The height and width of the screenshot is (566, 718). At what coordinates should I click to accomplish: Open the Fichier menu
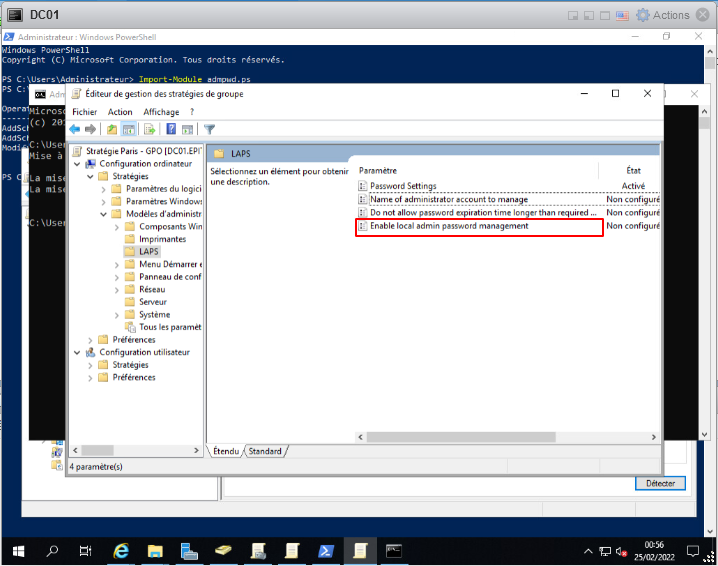(x=85, y=112)
